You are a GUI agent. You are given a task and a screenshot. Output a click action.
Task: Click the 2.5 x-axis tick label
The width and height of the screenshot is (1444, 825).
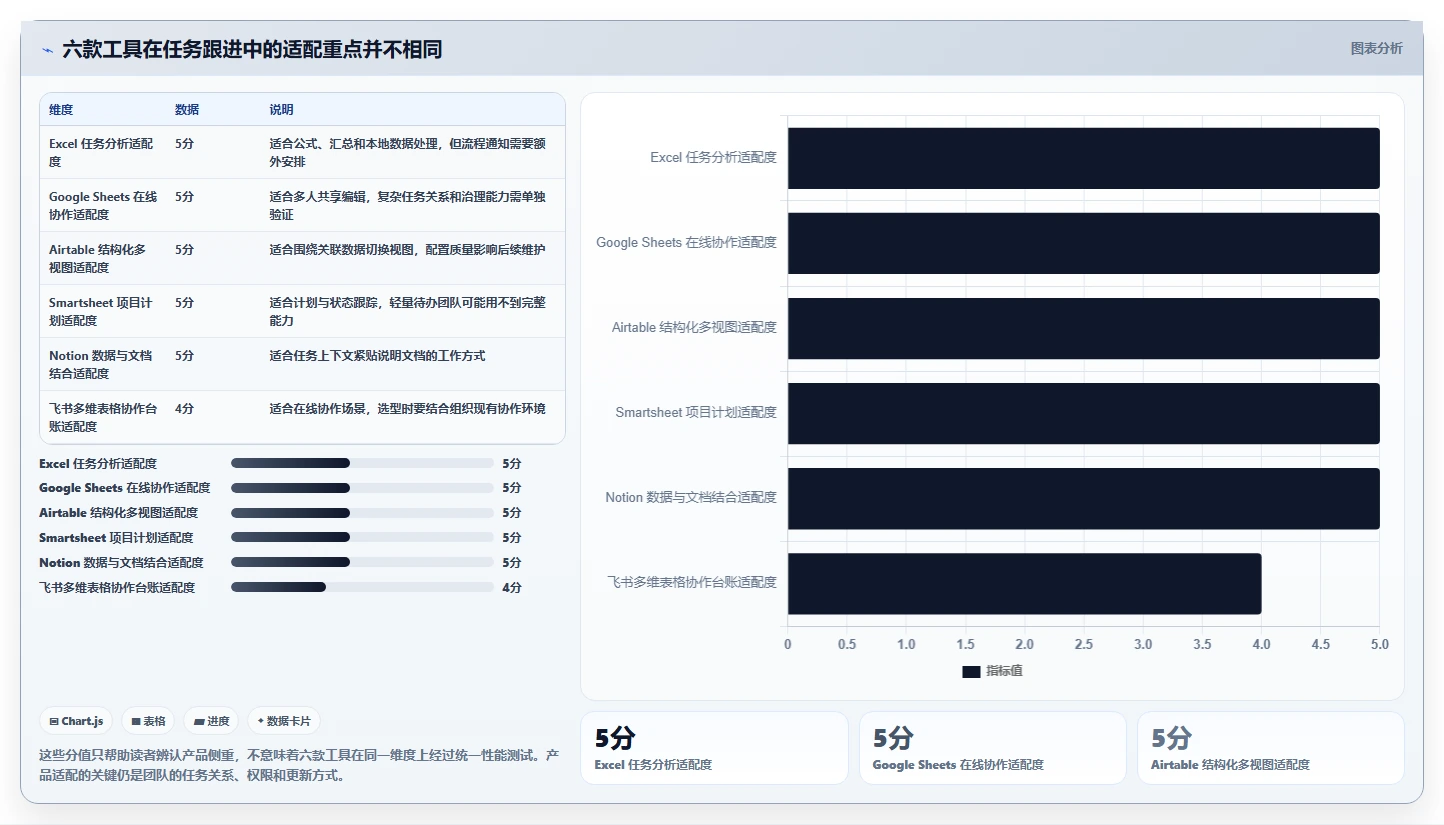[x=1084, y=645]
